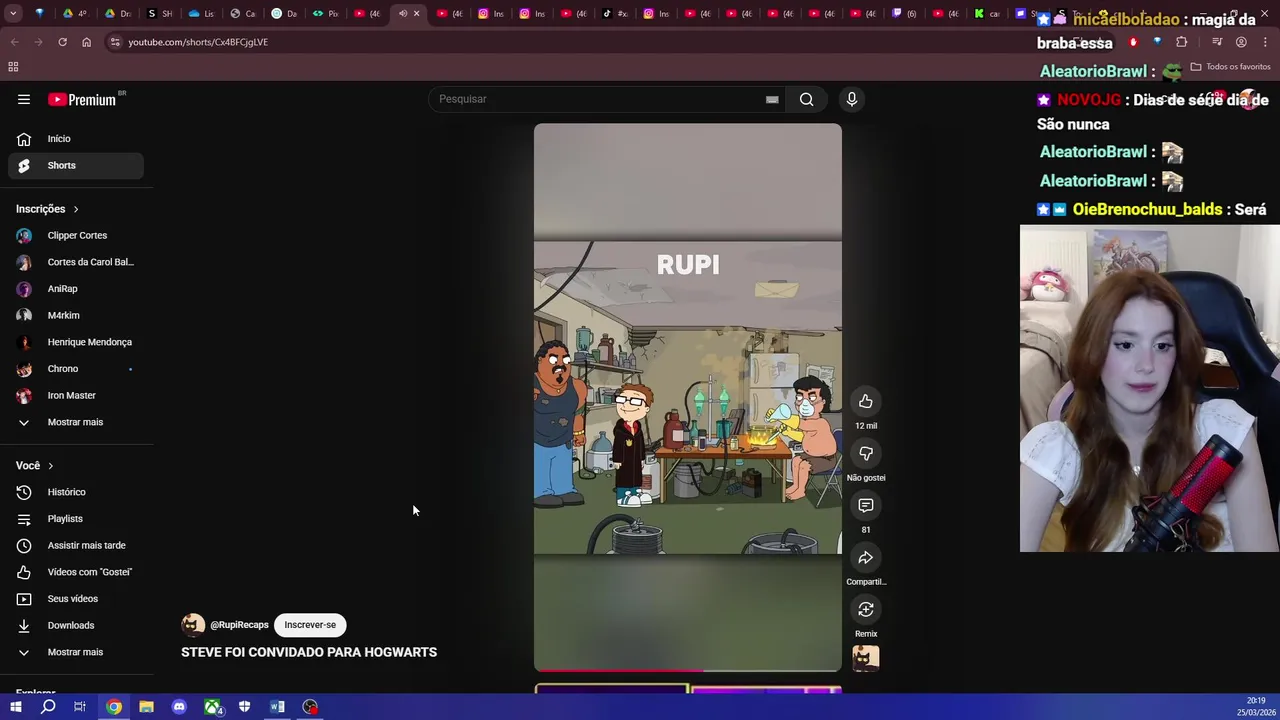Viewport: 1280px width, 720px height.
Task: Click the search magnifier button
Action: click(806, 99)
